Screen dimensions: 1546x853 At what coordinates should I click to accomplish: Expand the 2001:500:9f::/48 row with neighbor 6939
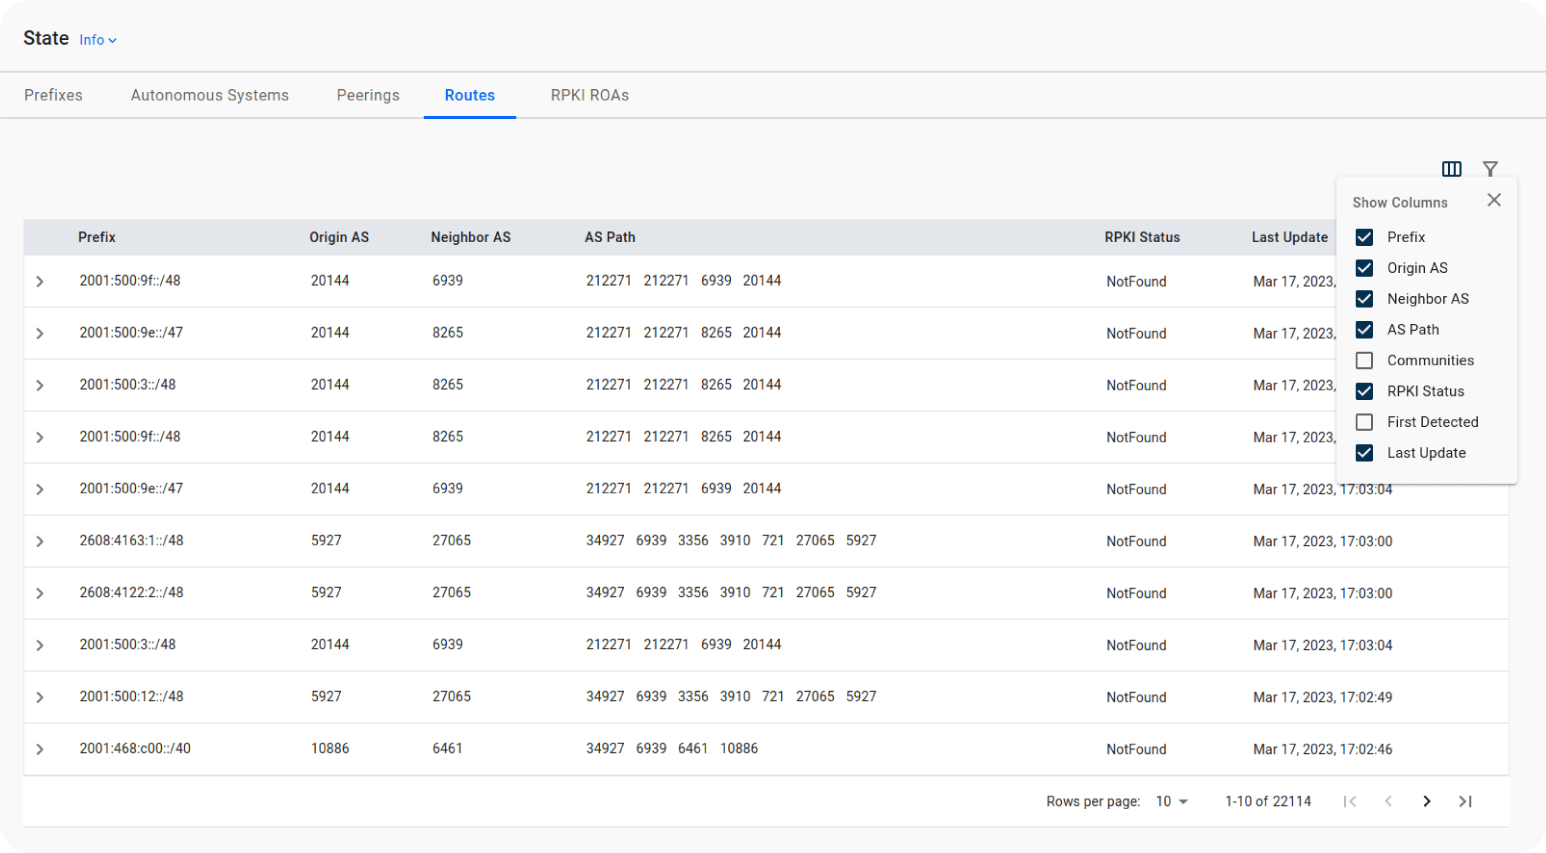(x=40, y=282)
